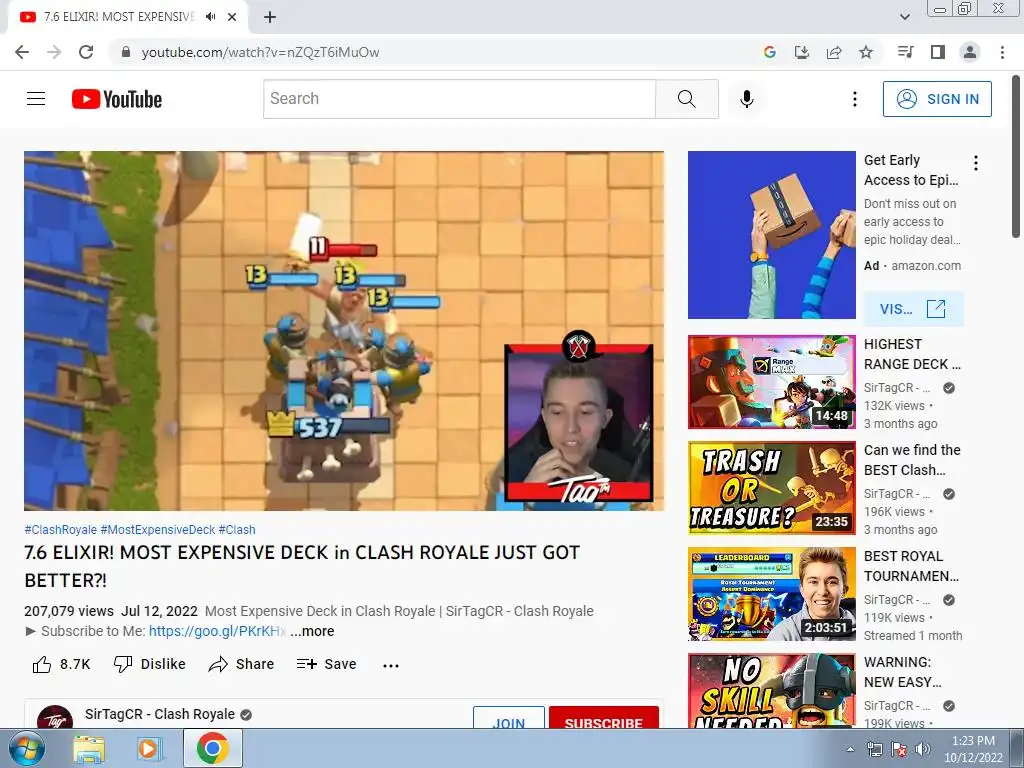Open YouTube settings three-dot menu
Image resolution: width=1024 pixels, height=768 pixels.
pos(854,99)
